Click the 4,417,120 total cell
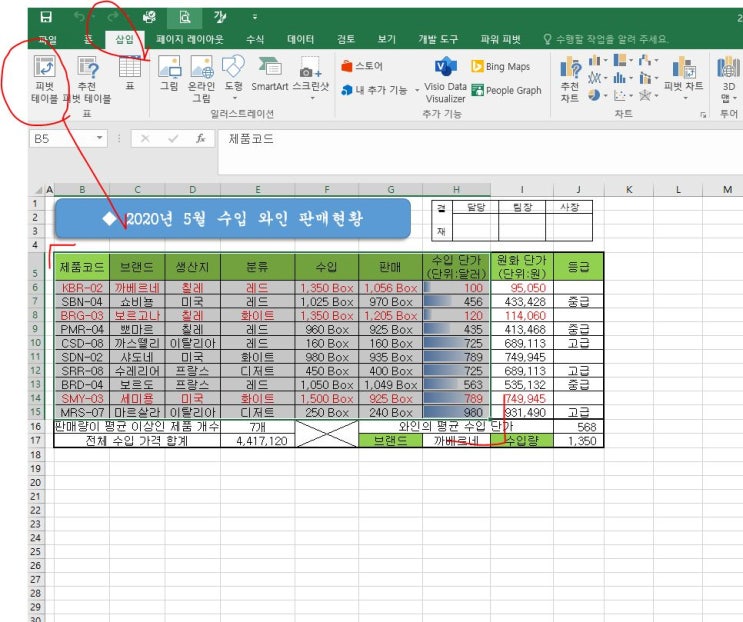Image resolution: width=743 pixels, height=622 pixels. 257,441
